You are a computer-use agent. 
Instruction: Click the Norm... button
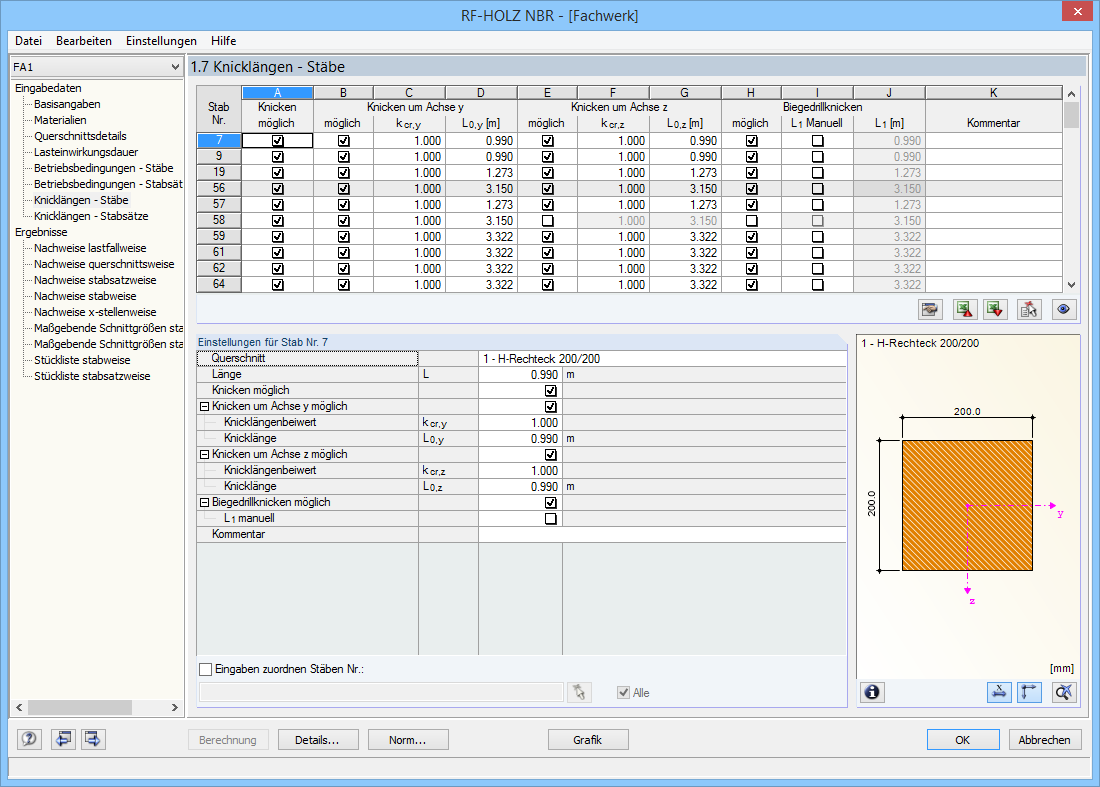click(408, 739)
